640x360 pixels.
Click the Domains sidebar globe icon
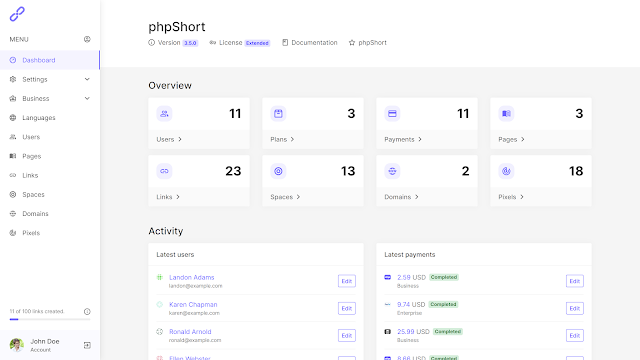(x=13, y=213)
